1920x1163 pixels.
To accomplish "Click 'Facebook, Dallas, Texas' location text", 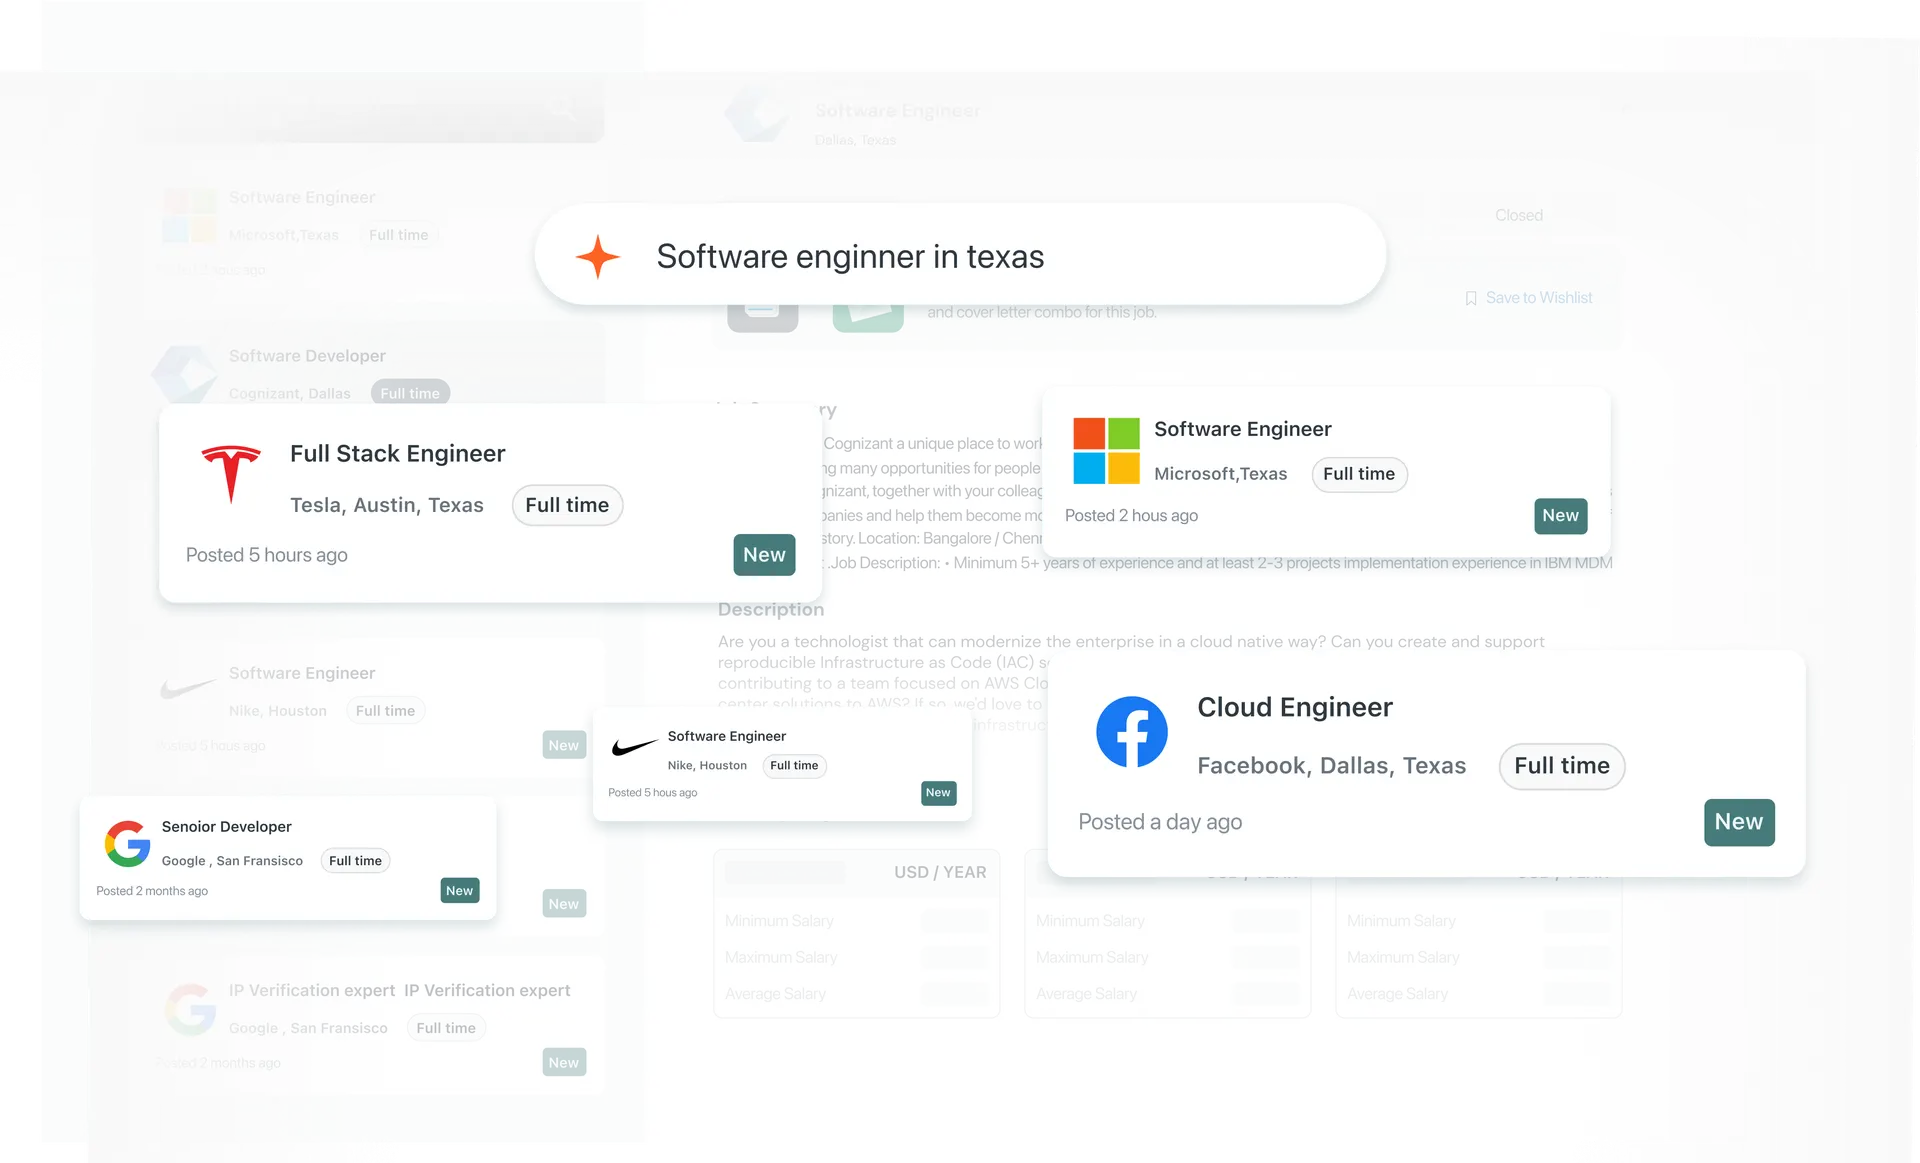I will pos(1332,766).
